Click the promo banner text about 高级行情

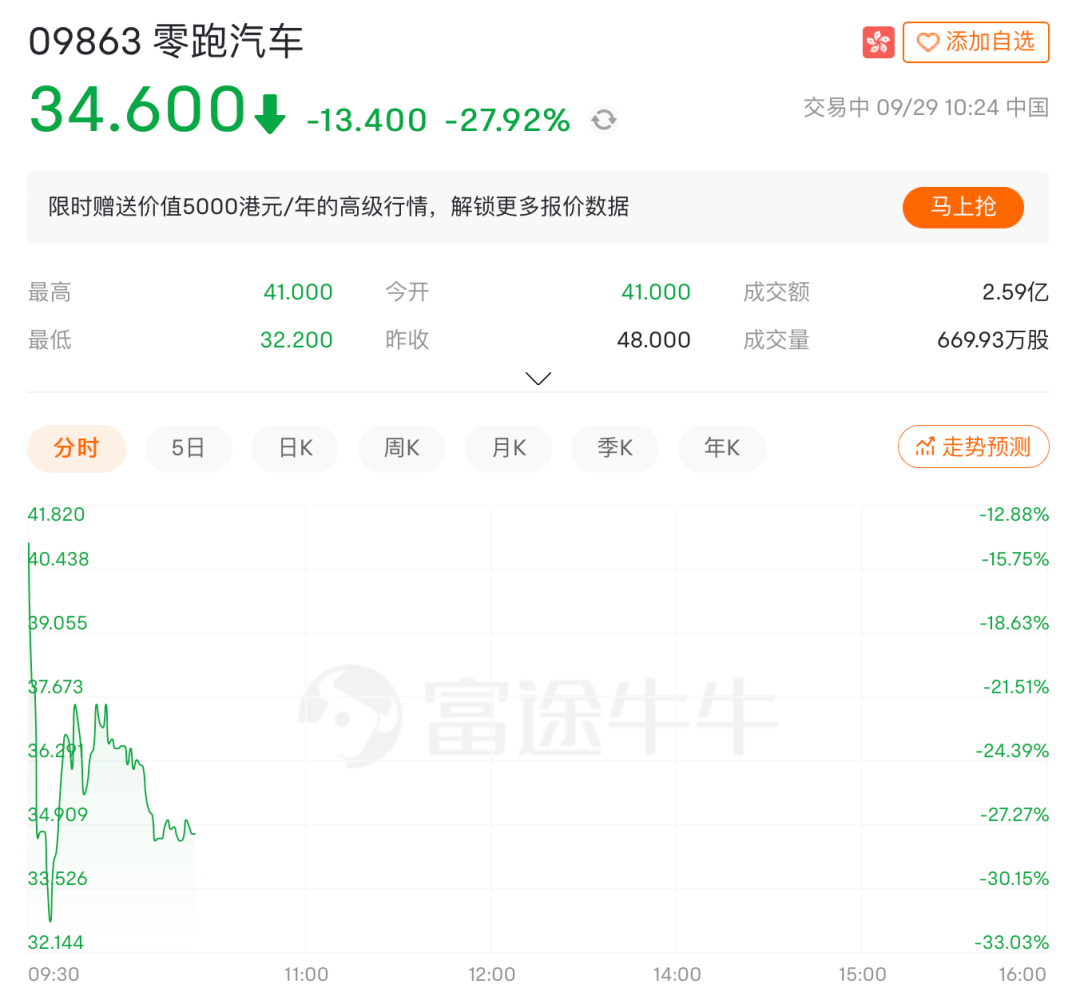338,207
